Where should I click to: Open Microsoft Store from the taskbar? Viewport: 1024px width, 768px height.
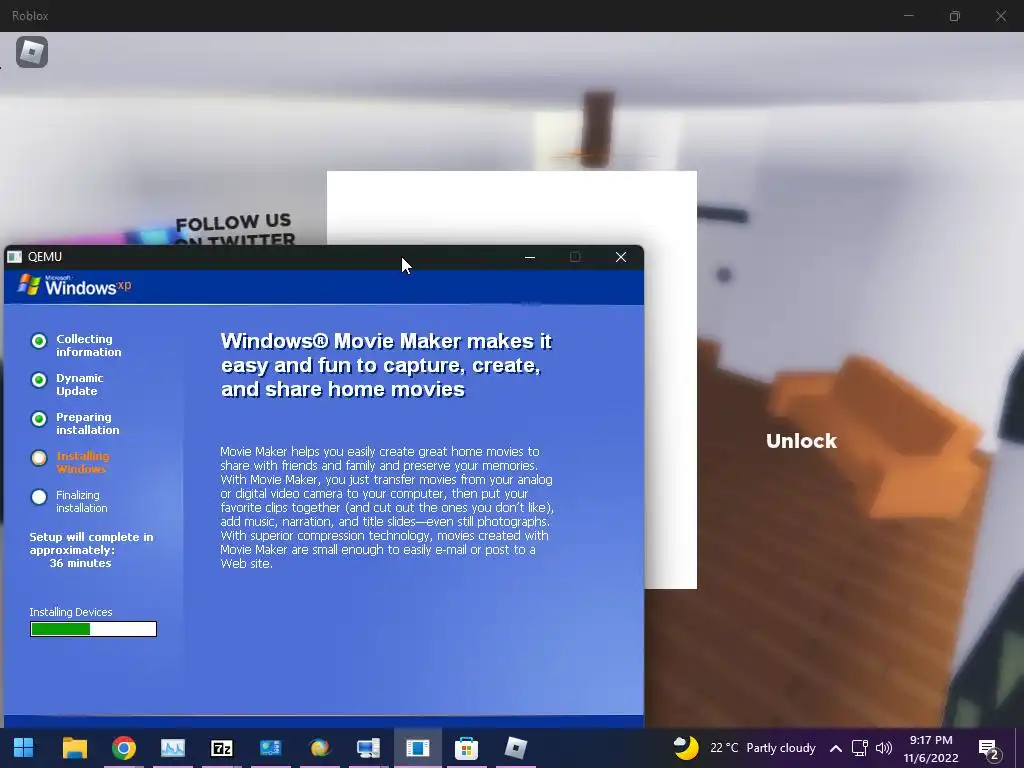pyautogui.click(x=466, y=748)
